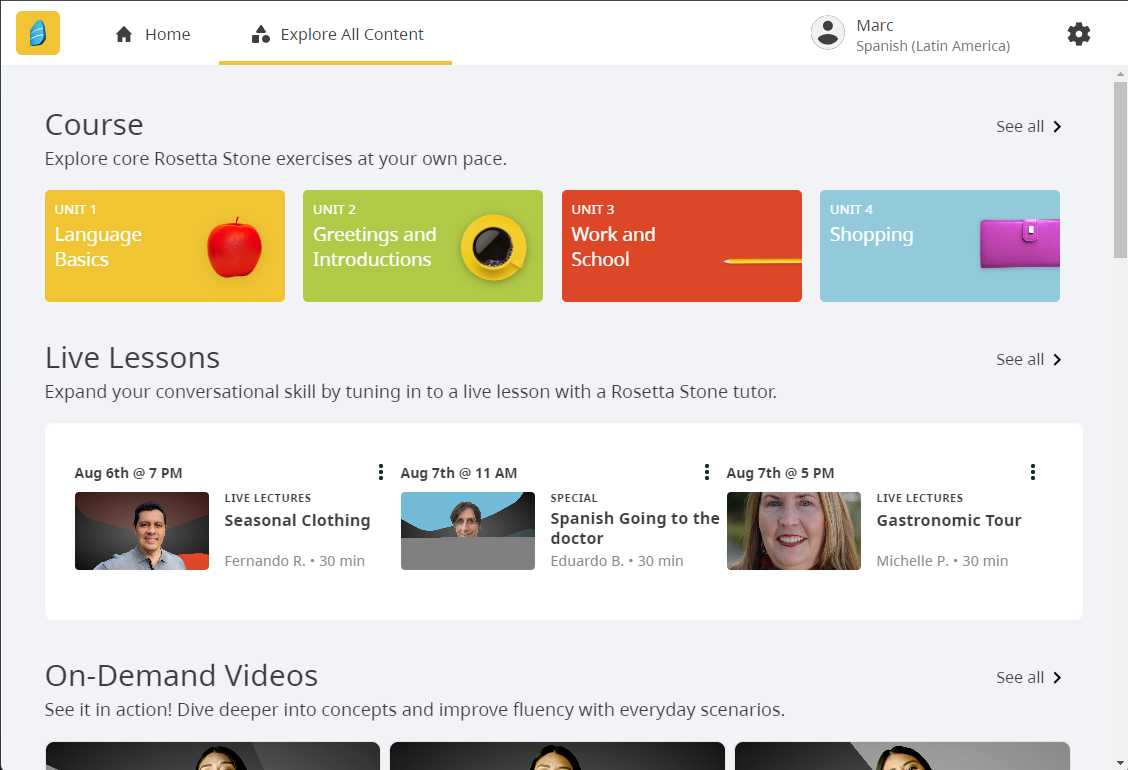
Task: Click the Rosetta Stone logo icon
Action: click(x=38, y=33)
